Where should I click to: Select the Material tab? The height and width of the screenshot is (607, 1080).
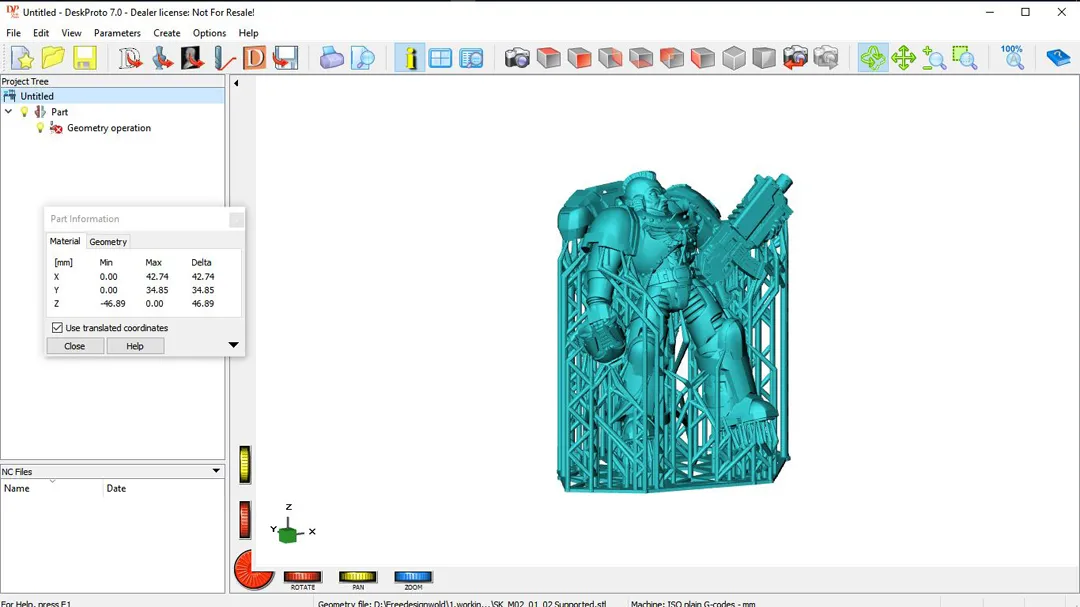tap(65, 241)
